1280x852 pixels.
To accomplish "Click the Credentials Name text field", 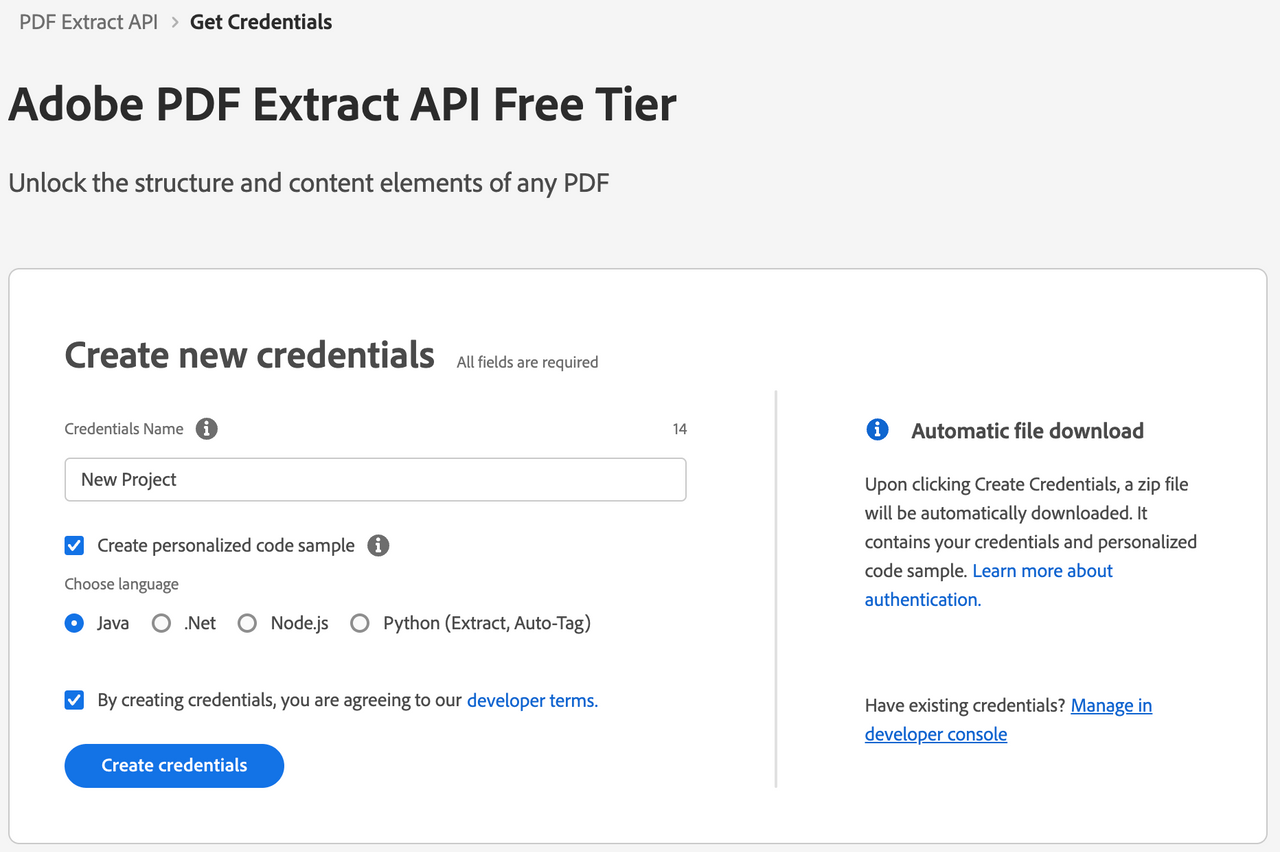I will tap(375, 480).
